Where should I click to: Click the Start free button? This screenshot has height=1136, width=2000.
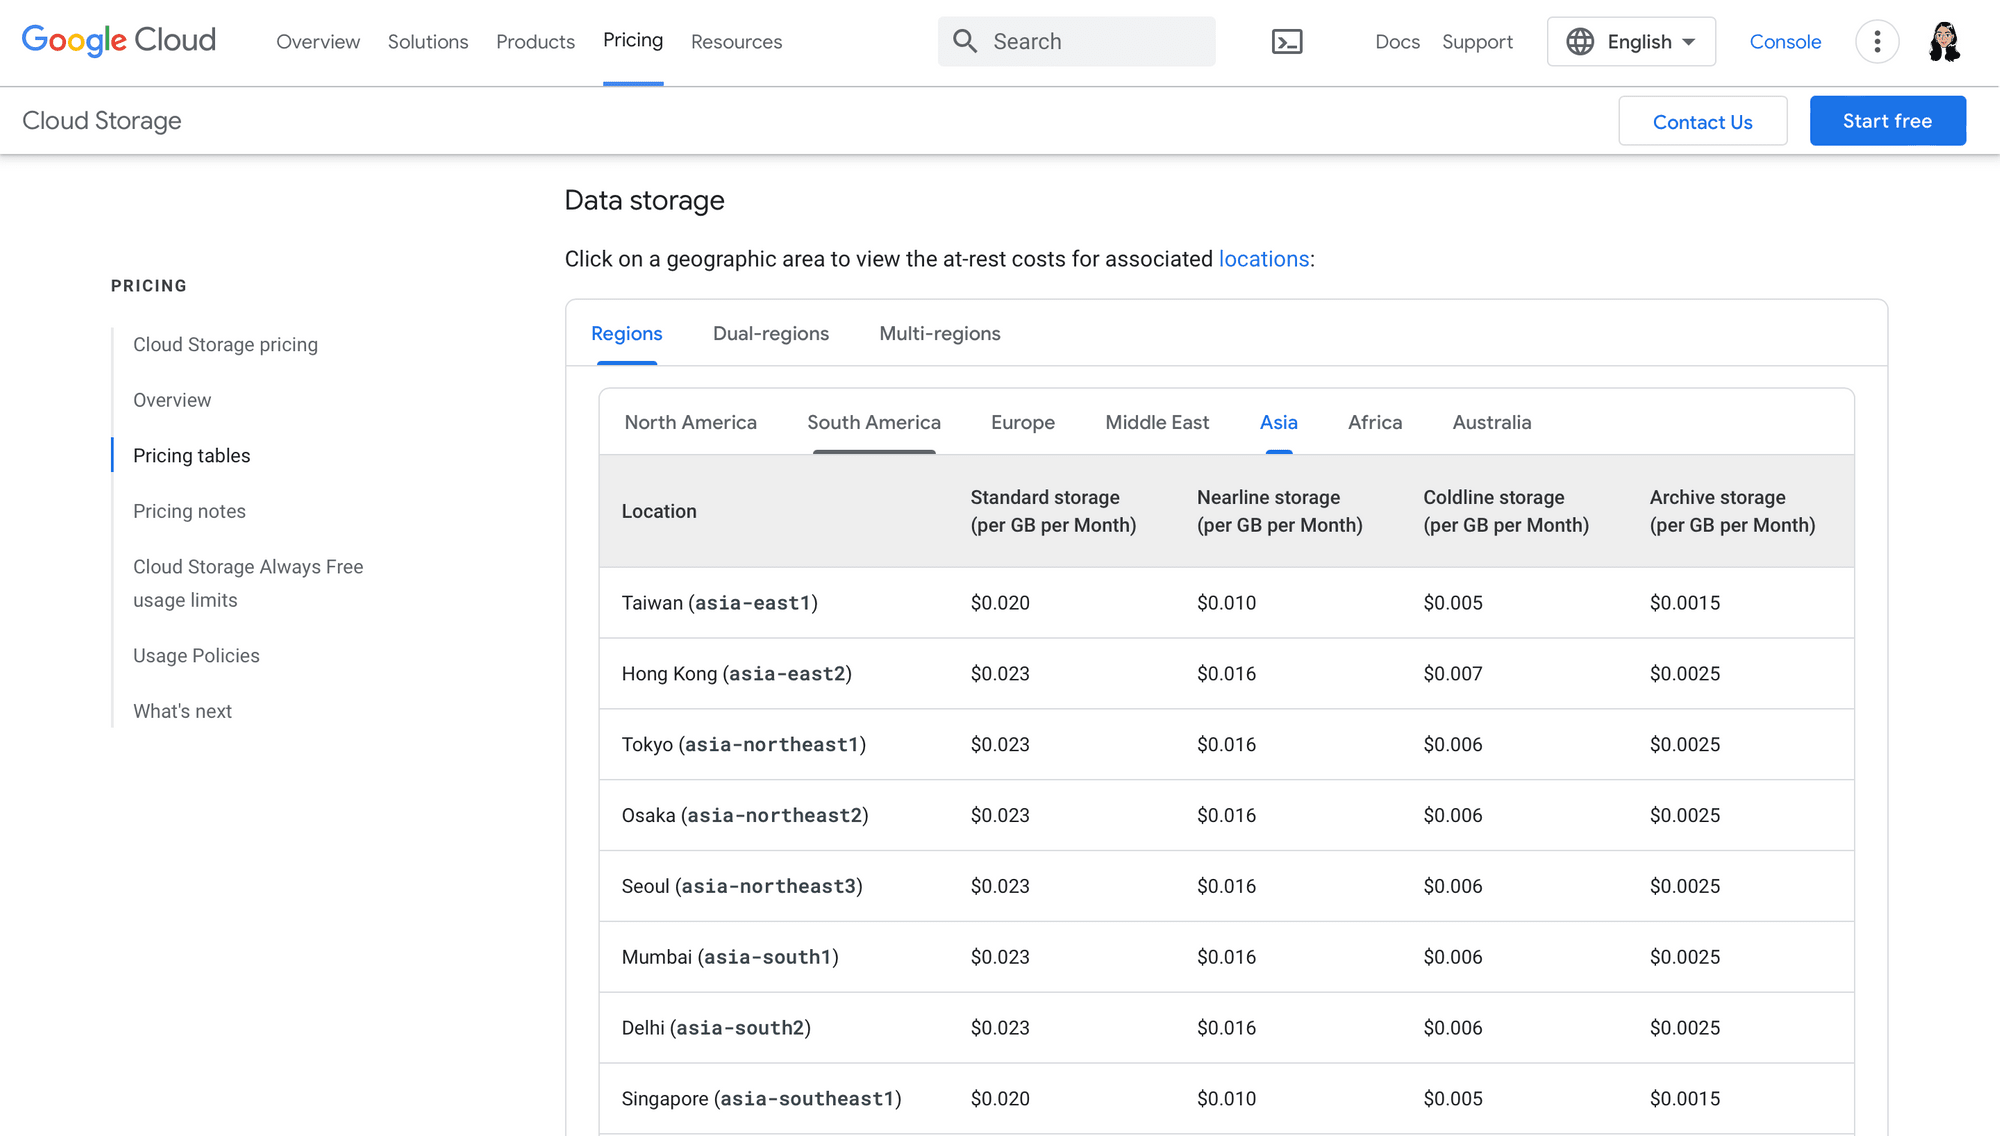(1887, 120)
